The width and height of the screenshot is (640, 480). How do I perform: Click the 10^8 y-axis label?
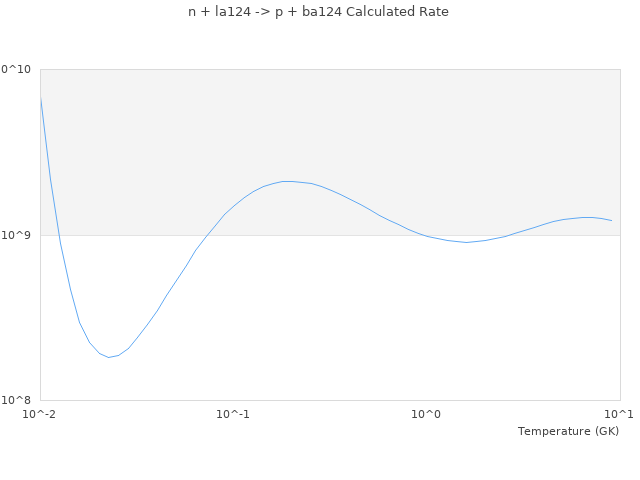[x=19, y=401]
